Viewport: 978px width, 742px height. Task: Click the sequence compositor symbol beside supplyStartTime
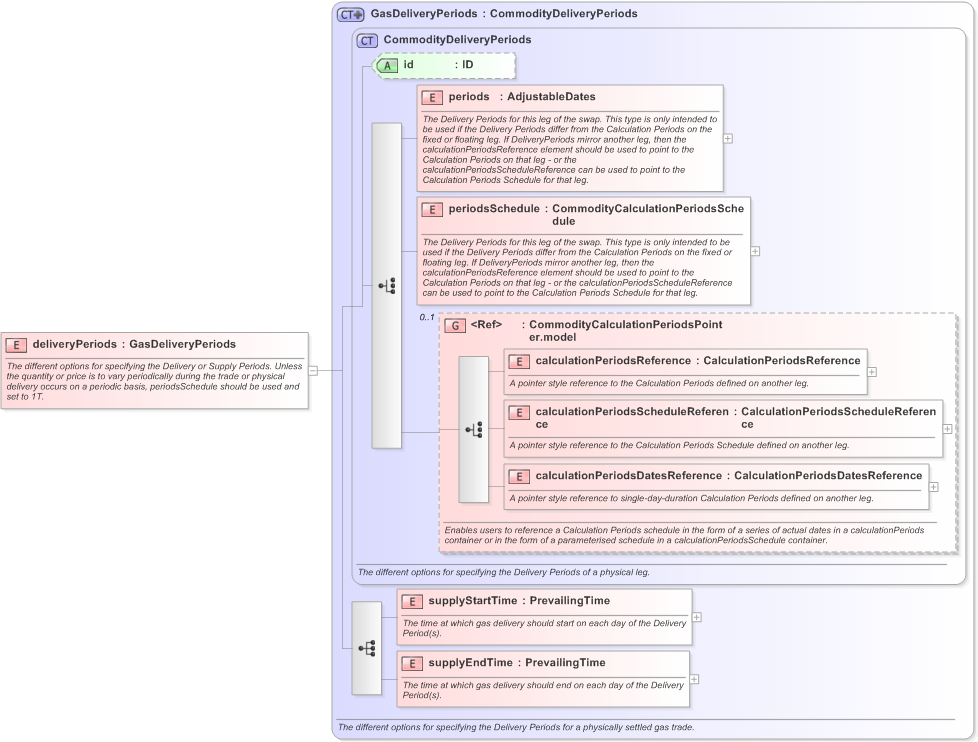[367, 648]
